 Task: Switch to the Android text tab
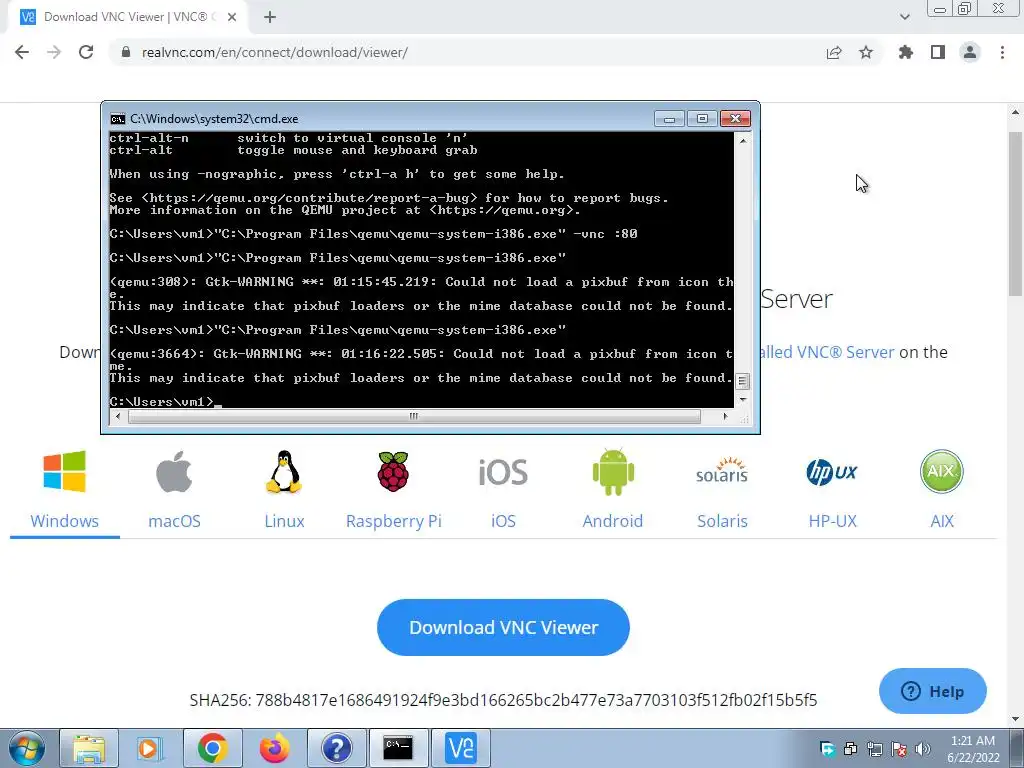click(x=613, y=521)
